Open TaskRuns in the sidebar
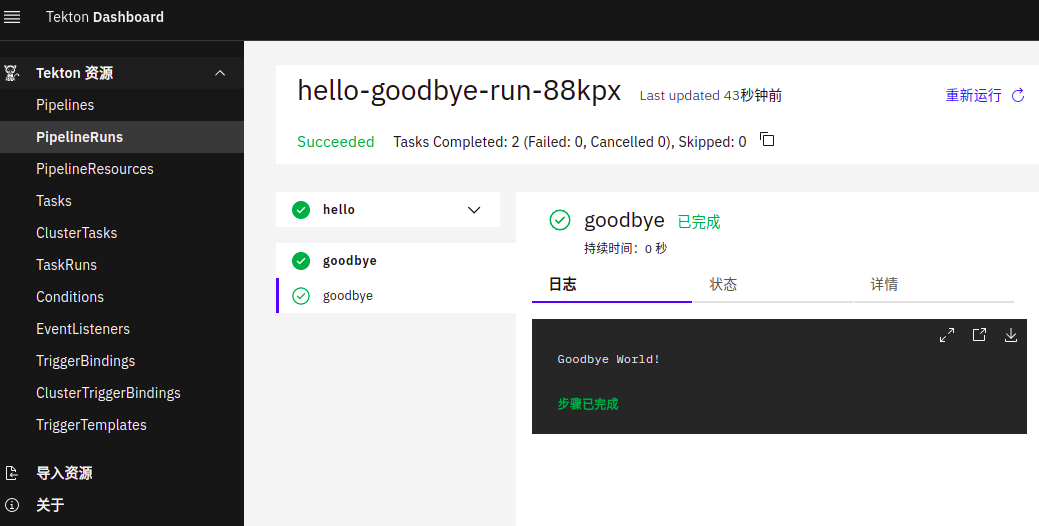Screen dimensions: 1039x526 (122, 265)
